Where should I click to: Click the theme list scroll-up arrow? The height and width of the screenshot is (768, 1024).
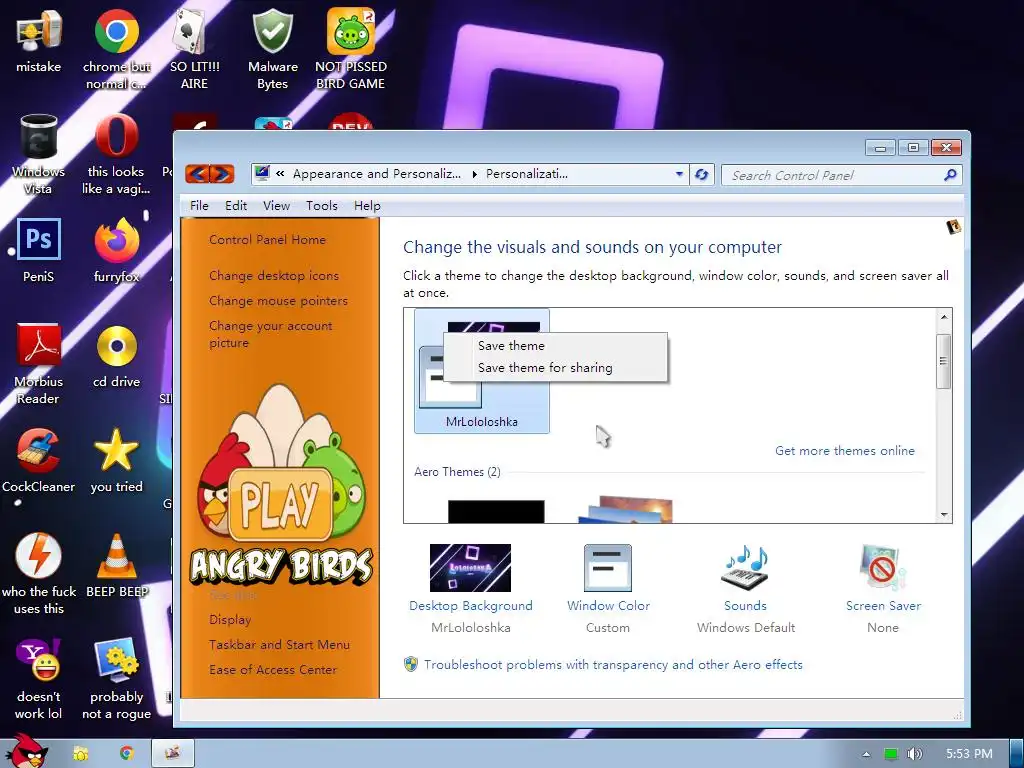tap(944, 317)
